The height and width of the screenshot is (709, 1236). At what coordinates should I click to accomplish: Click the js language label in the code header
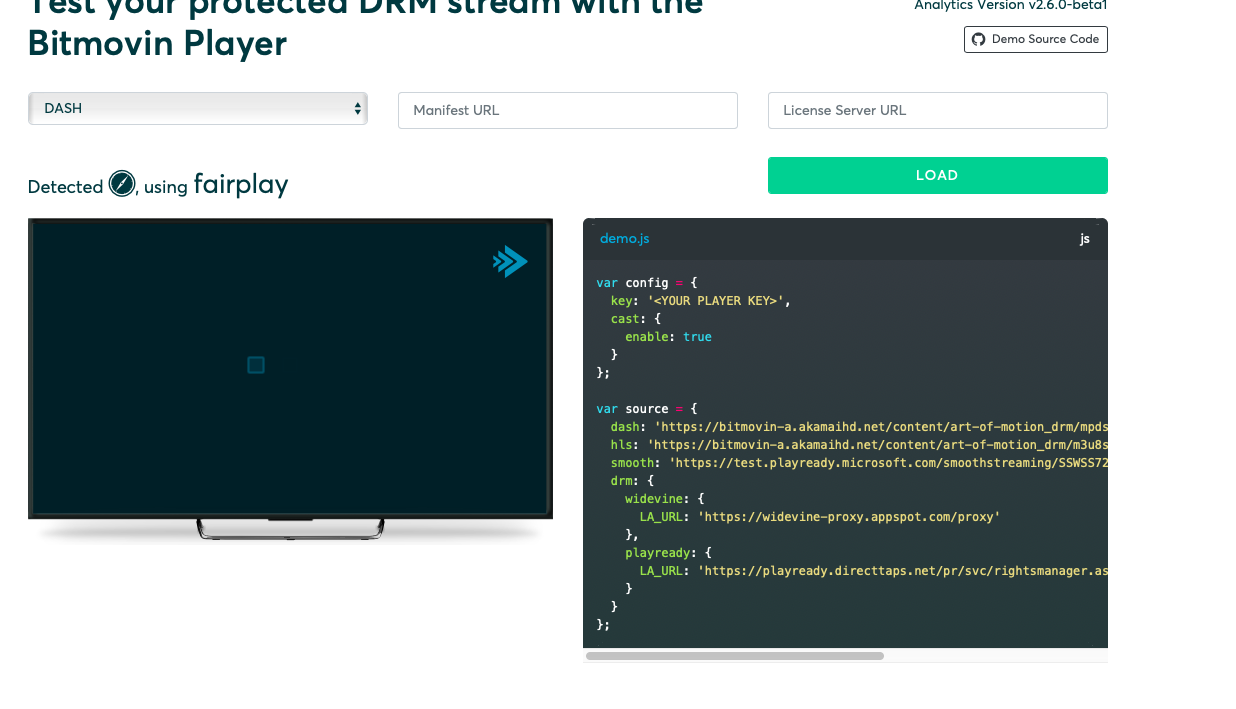click(1085, 239)
